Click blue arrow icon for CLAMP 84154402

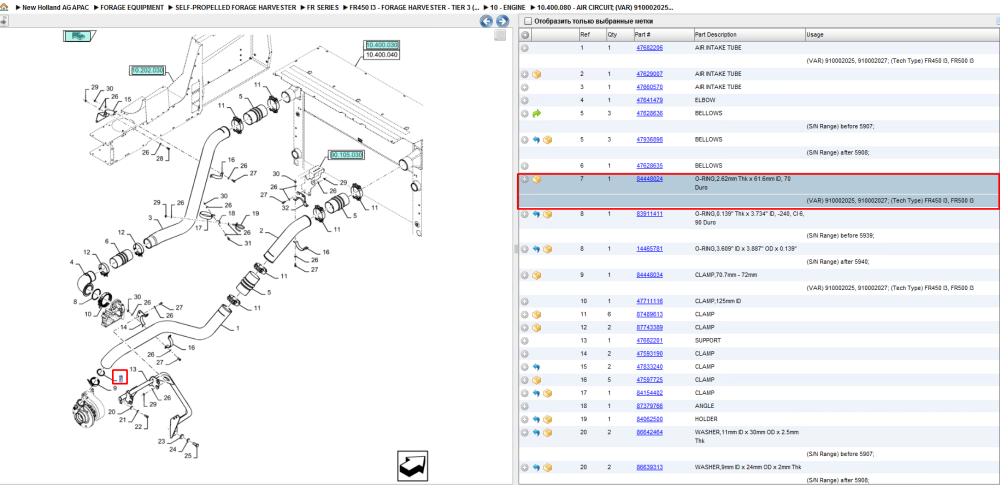536,393
